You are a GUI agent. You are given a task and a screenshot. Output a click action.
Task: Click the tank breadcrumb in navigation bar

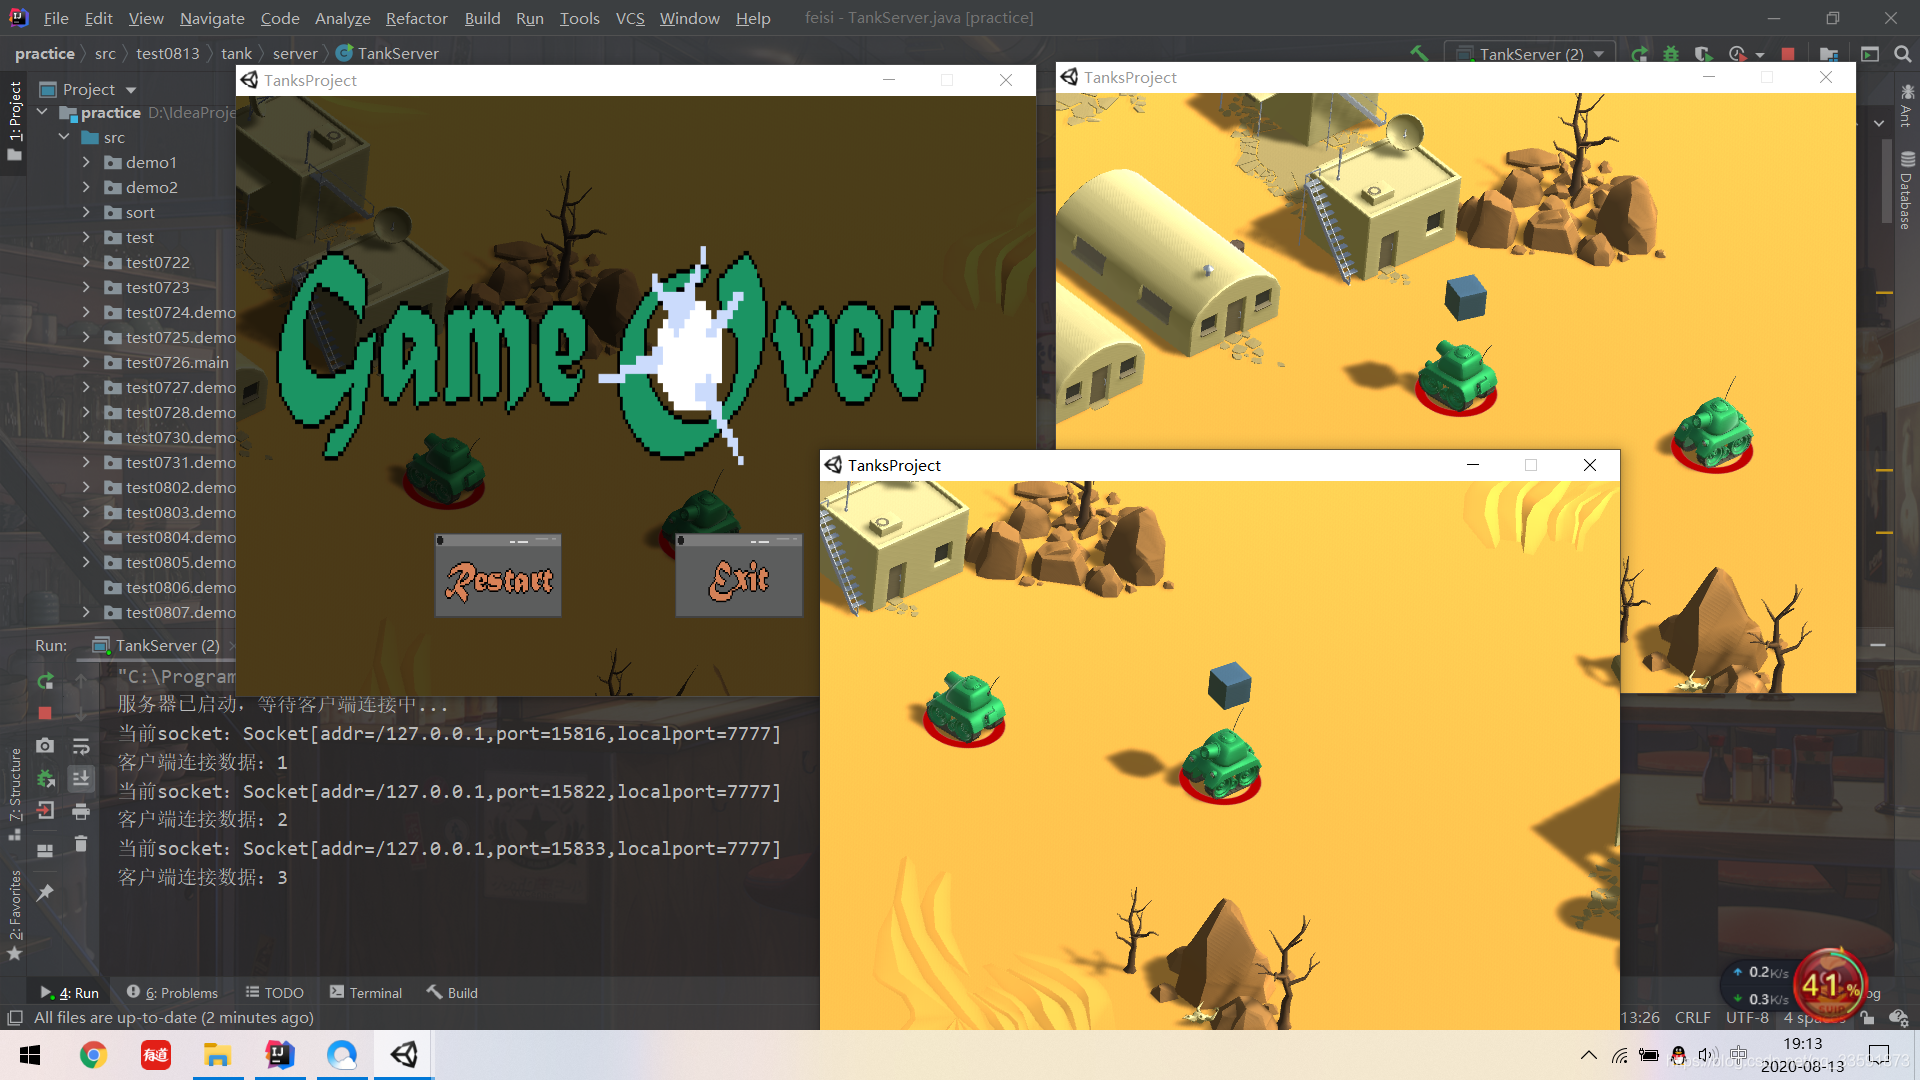tap(236, 53)
